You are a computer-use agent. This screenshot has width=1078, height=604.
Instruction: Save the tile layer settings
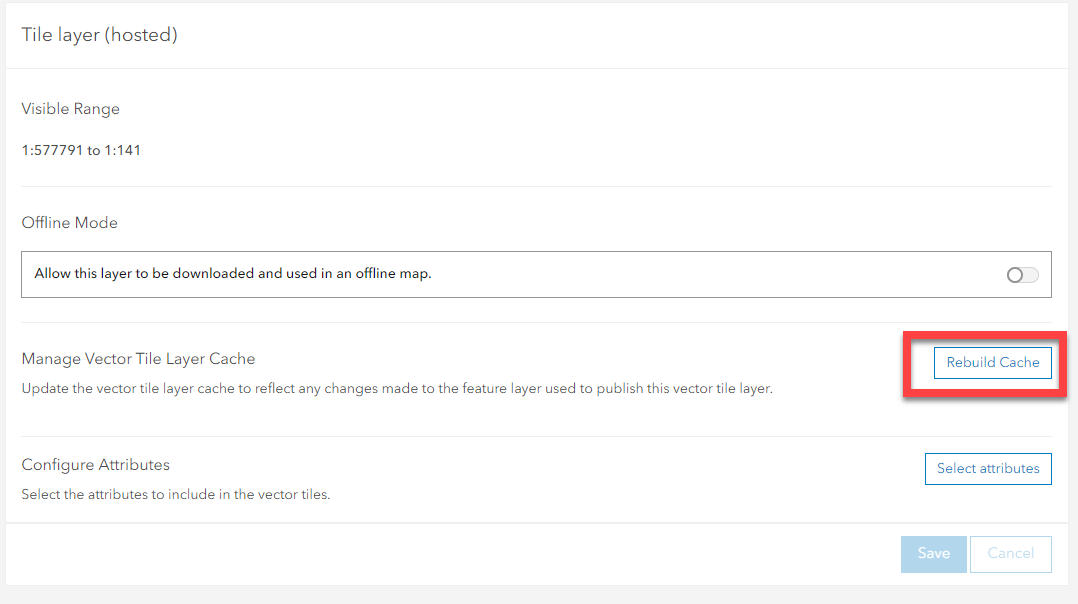pos(933,554)
